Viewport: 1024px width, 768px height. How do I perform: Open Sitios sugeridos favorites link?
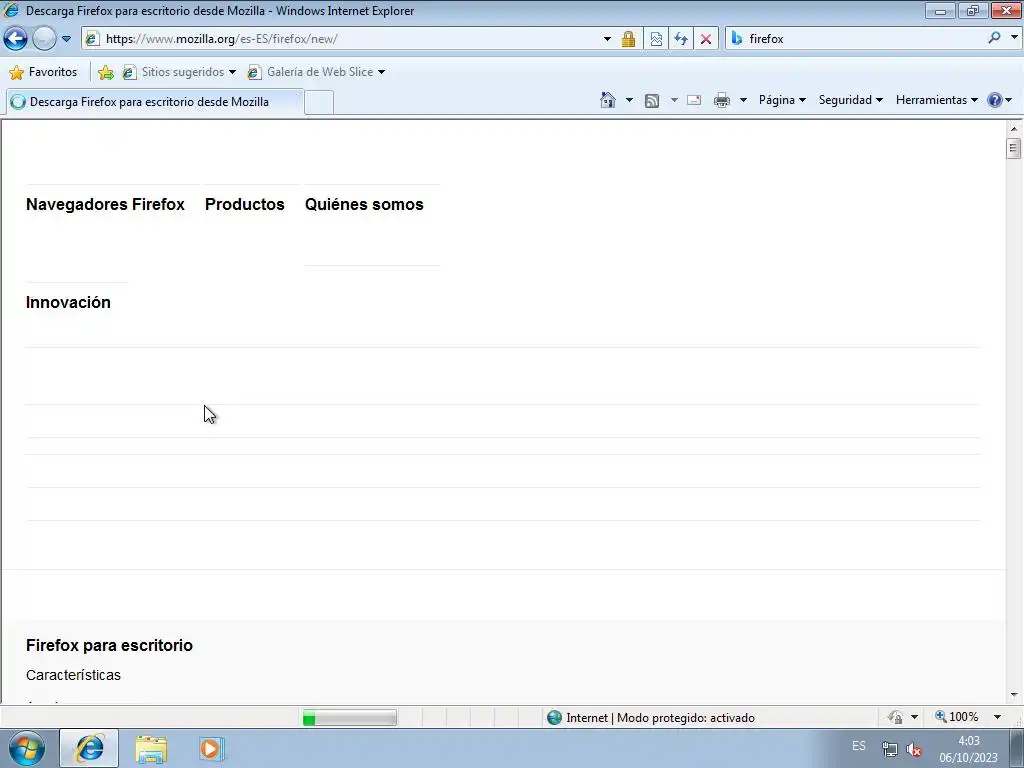coord(179,72)
